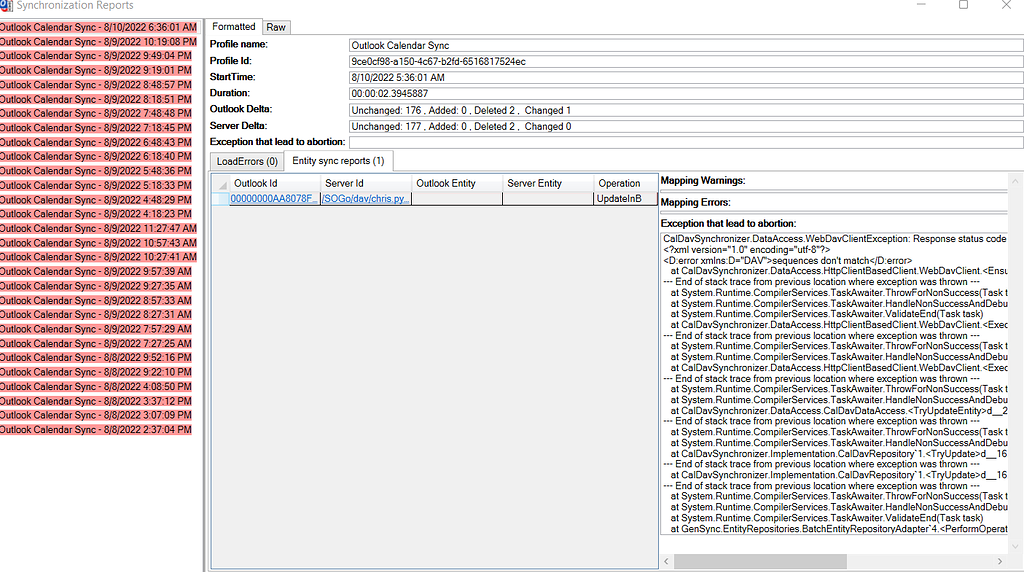Select report from 8/9/2022 11:27:47 AM
Screen dimensions: 1024x572
[98, 228]
